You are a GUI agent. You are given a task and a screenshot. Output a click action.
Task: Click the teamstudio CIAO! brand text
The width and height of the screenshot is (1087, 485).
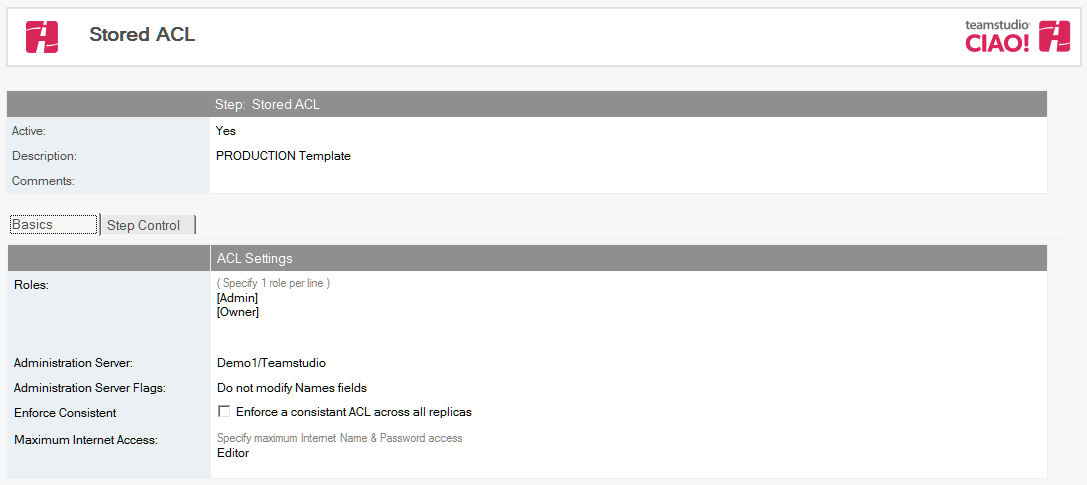click(998, 37)
